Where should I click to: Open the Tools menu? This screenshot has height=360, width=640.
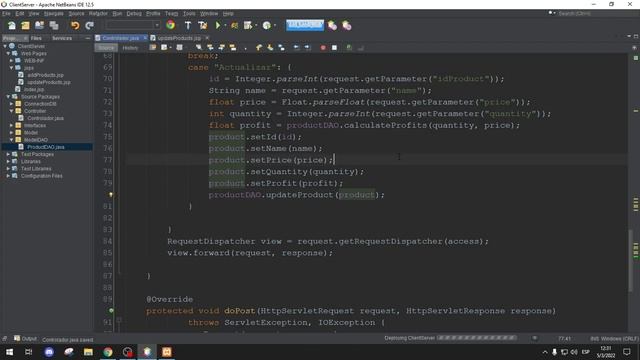tap(189, 13)
